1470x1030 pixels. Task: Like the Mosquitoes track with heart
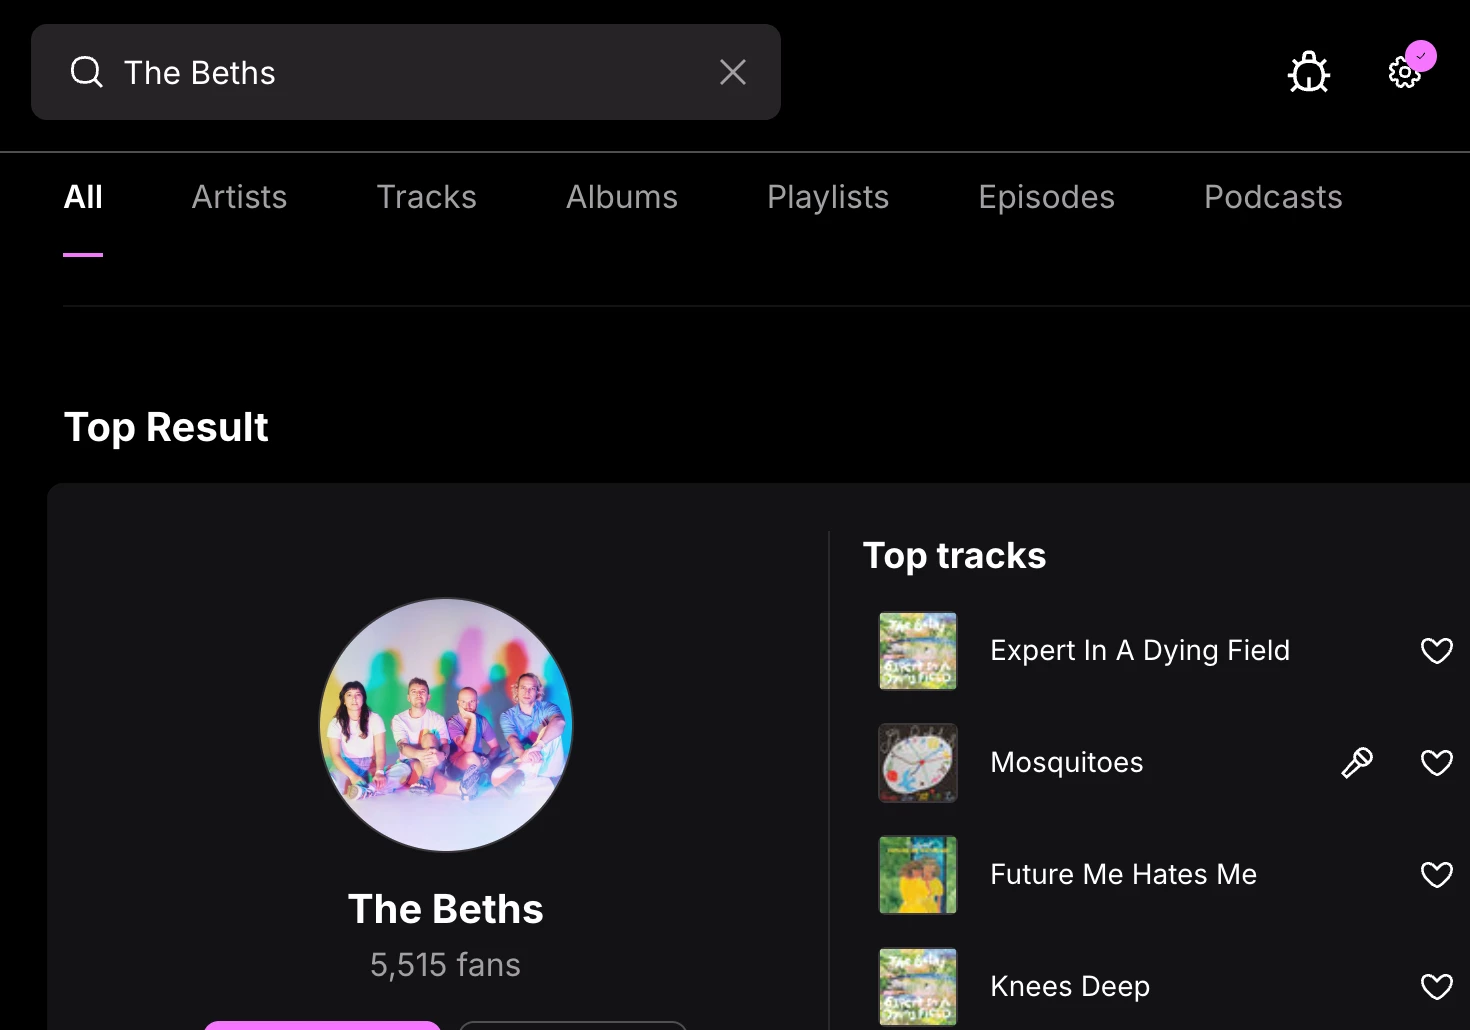click(1437, 763)
